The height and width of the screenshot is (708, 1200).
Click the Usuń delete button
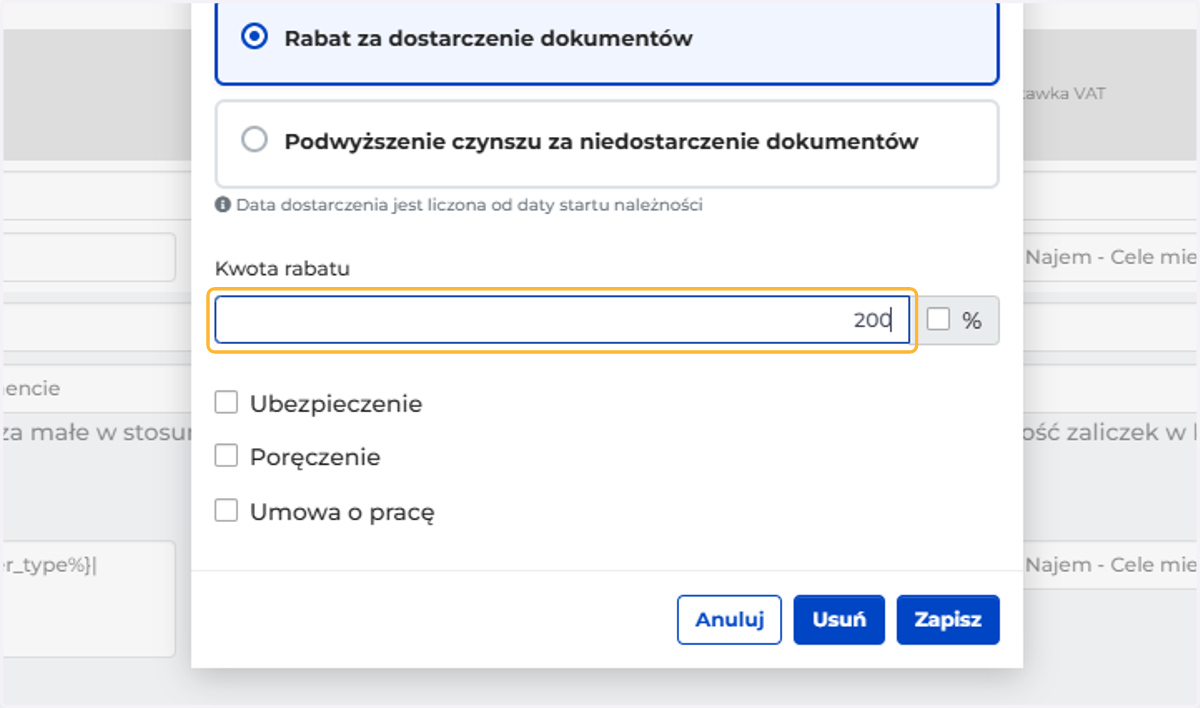point(839,619)
